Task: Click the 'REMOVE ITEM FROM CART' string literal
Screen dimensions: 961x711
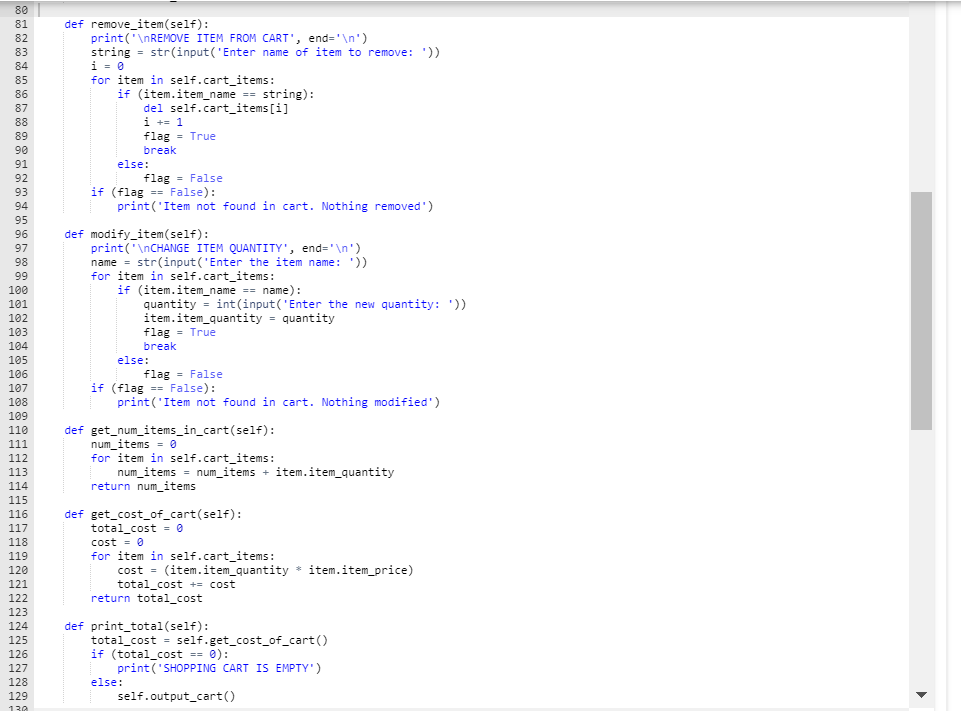Action: 190,38
